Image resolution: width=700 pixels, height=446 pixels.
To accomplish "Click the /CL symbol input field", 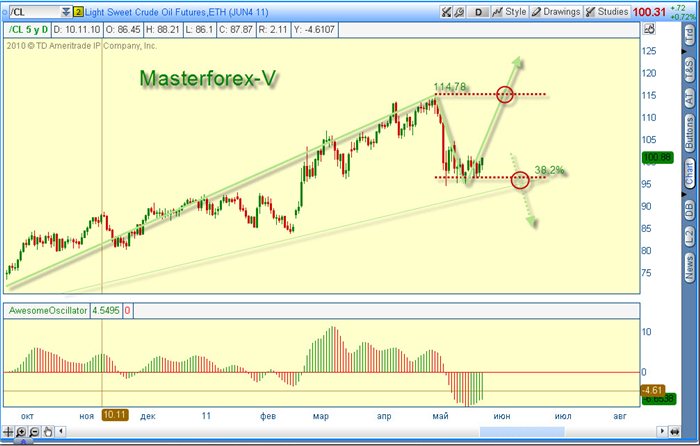I will pos(35,12).
